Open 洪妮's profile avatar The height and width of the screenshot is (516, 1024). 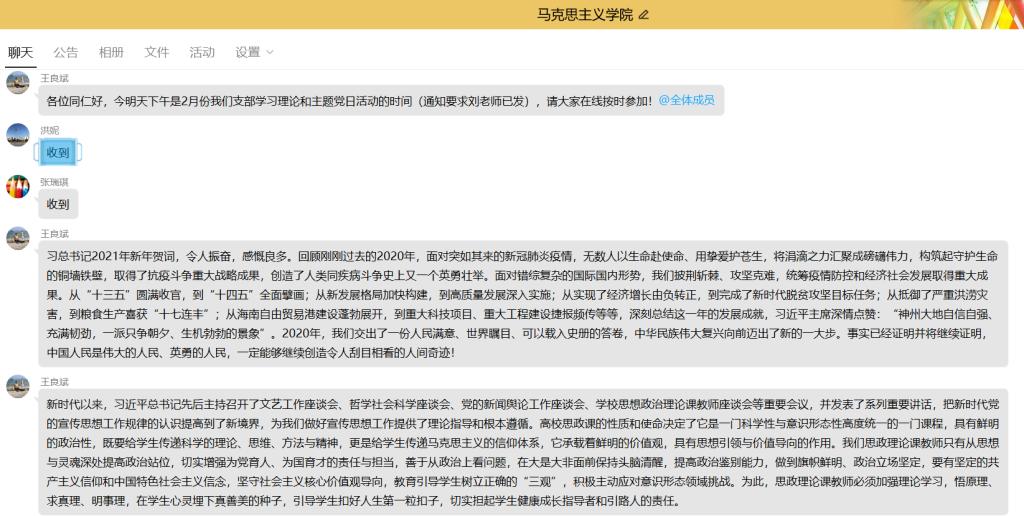pyautogui.click(x=18, y=135)
